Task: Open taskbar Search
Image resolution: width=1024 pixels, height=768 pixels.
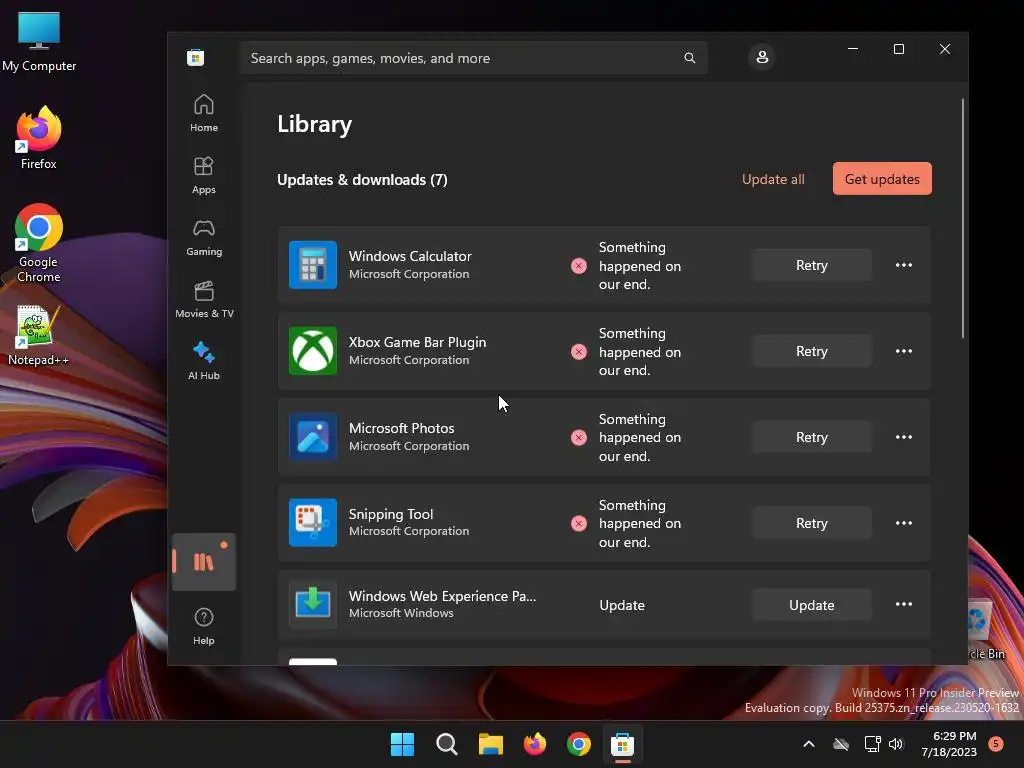Action: point(447,744)
